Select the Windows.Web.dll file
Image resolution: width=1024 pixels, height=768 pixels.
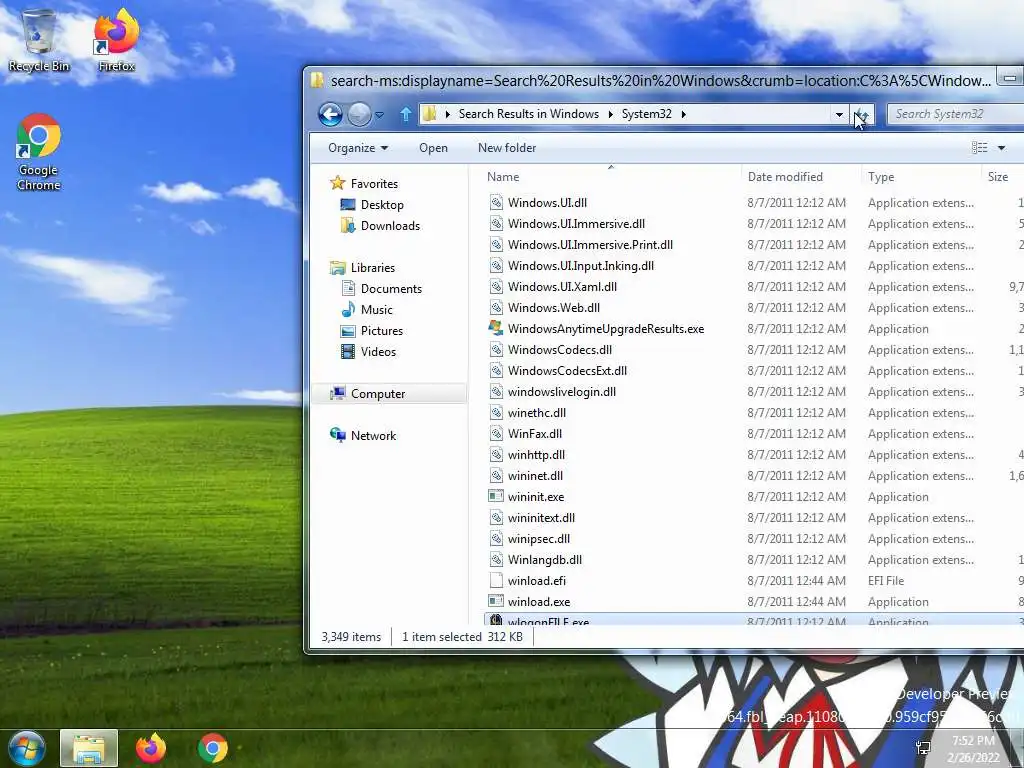[x=554, y=308]
